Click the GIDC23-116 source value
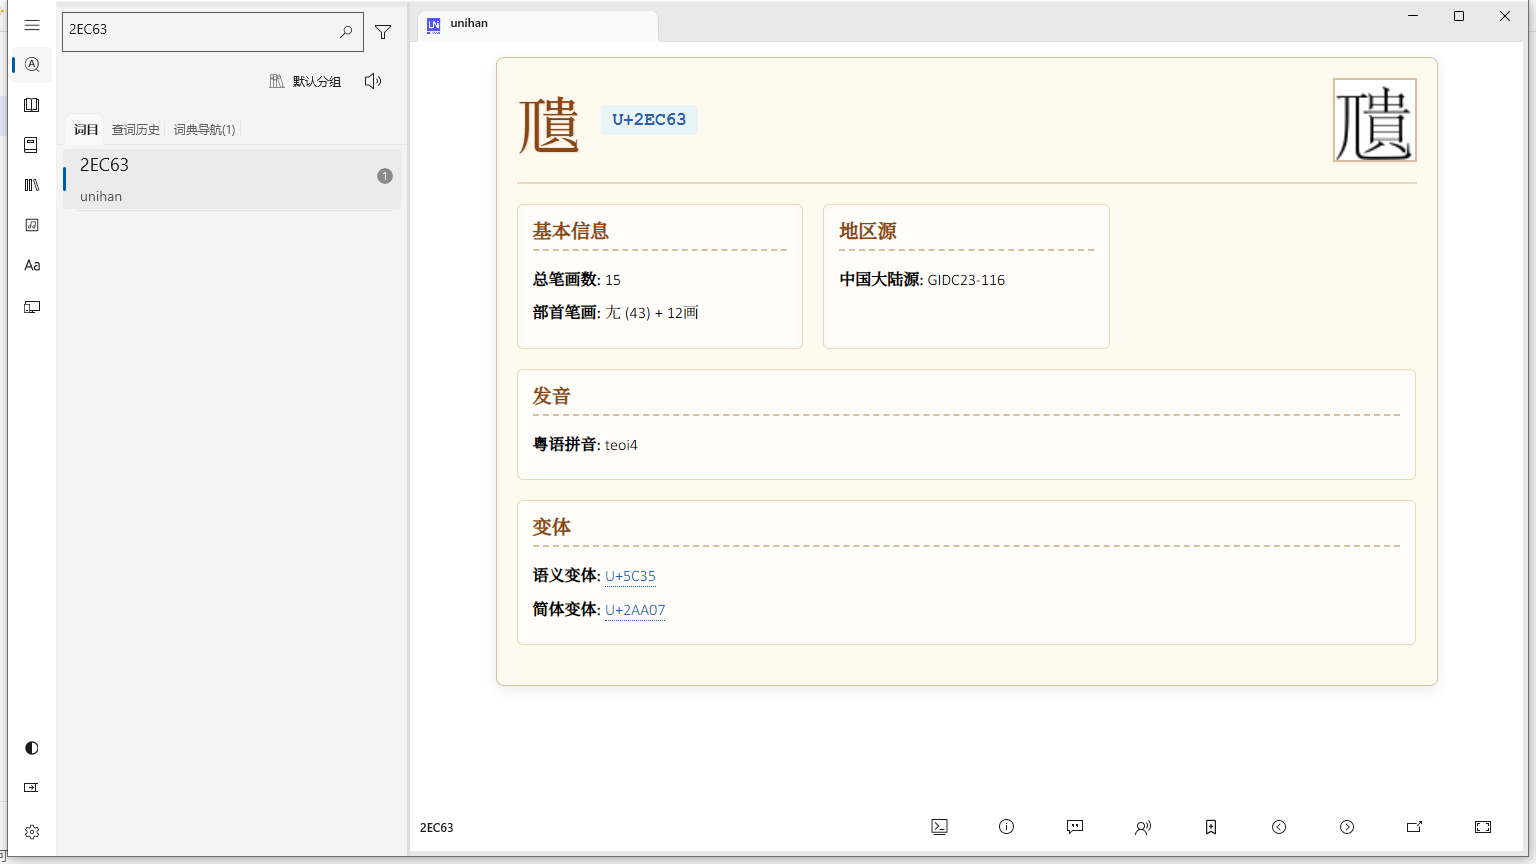 (x=966, y=280)
